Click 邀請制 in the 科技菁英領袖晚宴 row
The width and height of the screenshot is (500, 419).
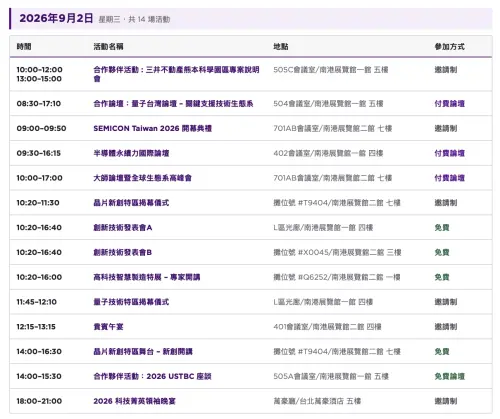coord(446,401)
